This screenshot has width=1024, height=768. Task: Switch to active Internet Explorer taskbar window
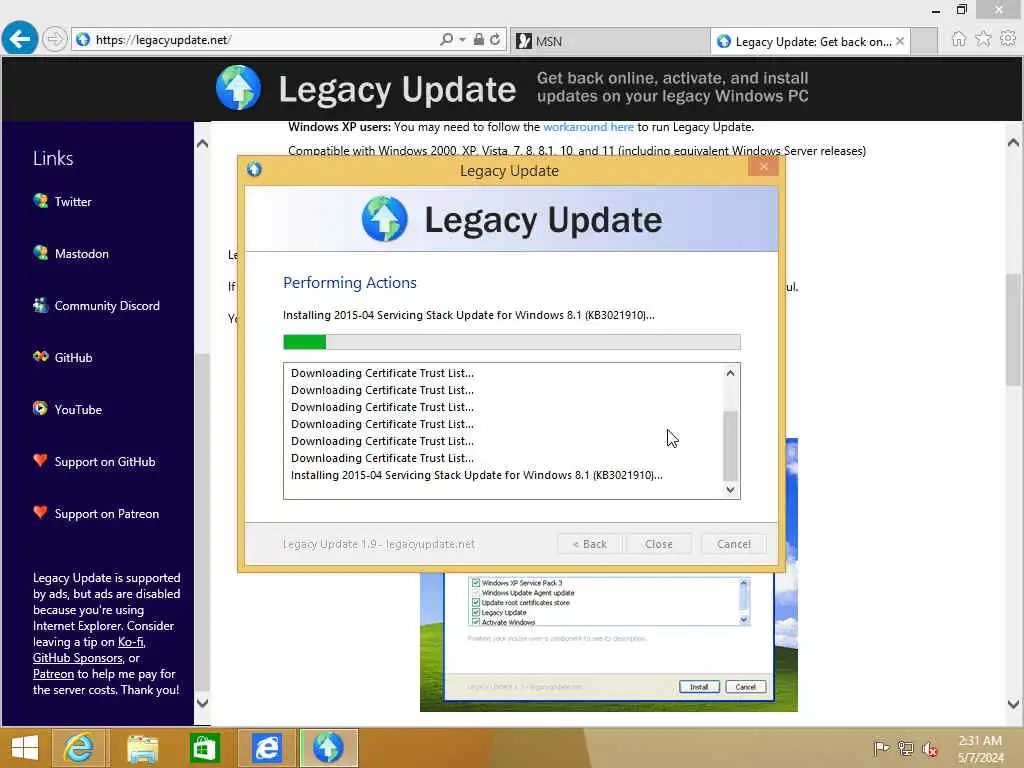point(266,748)
